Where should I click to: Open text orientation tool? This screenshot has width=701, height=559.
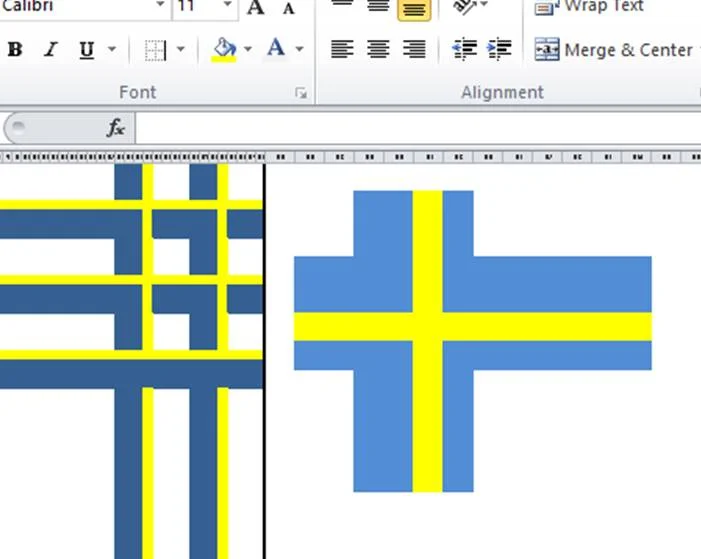click(464, 6)
